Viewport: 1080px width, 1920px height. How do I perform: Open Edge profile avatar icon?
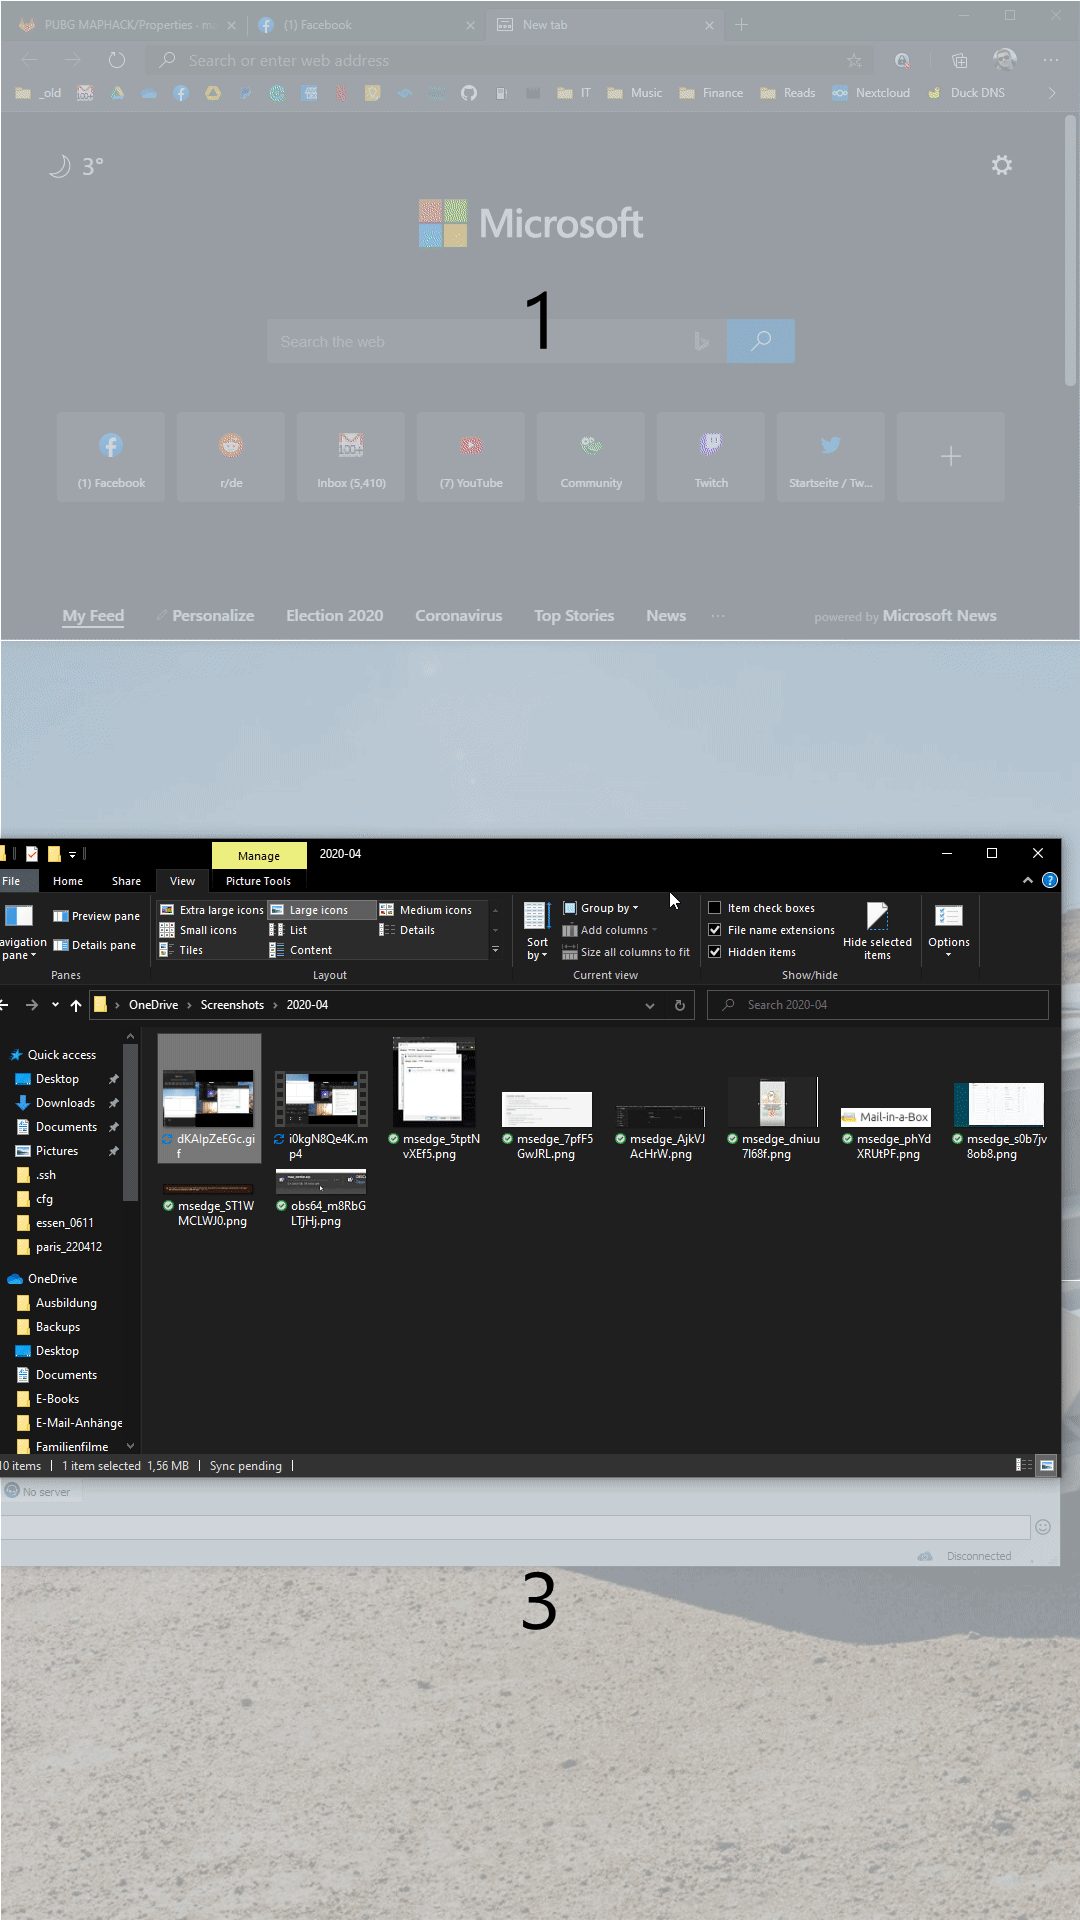[1005, 60]
